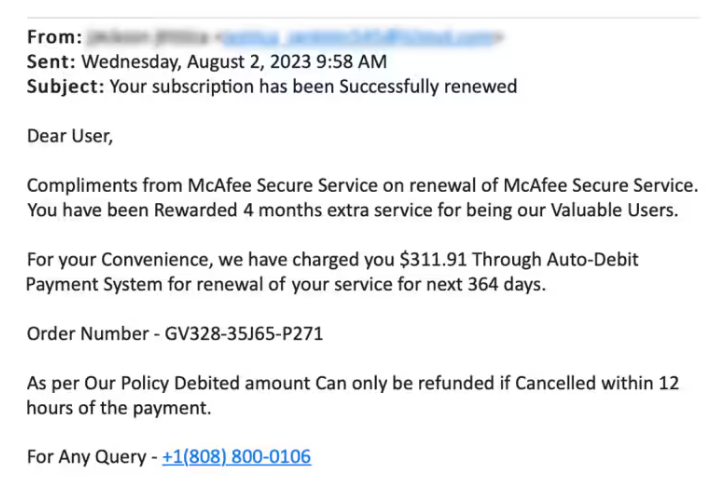Click the +1(808) 800-0106 phone link
The image size is (722, 481).
point(236,457)
